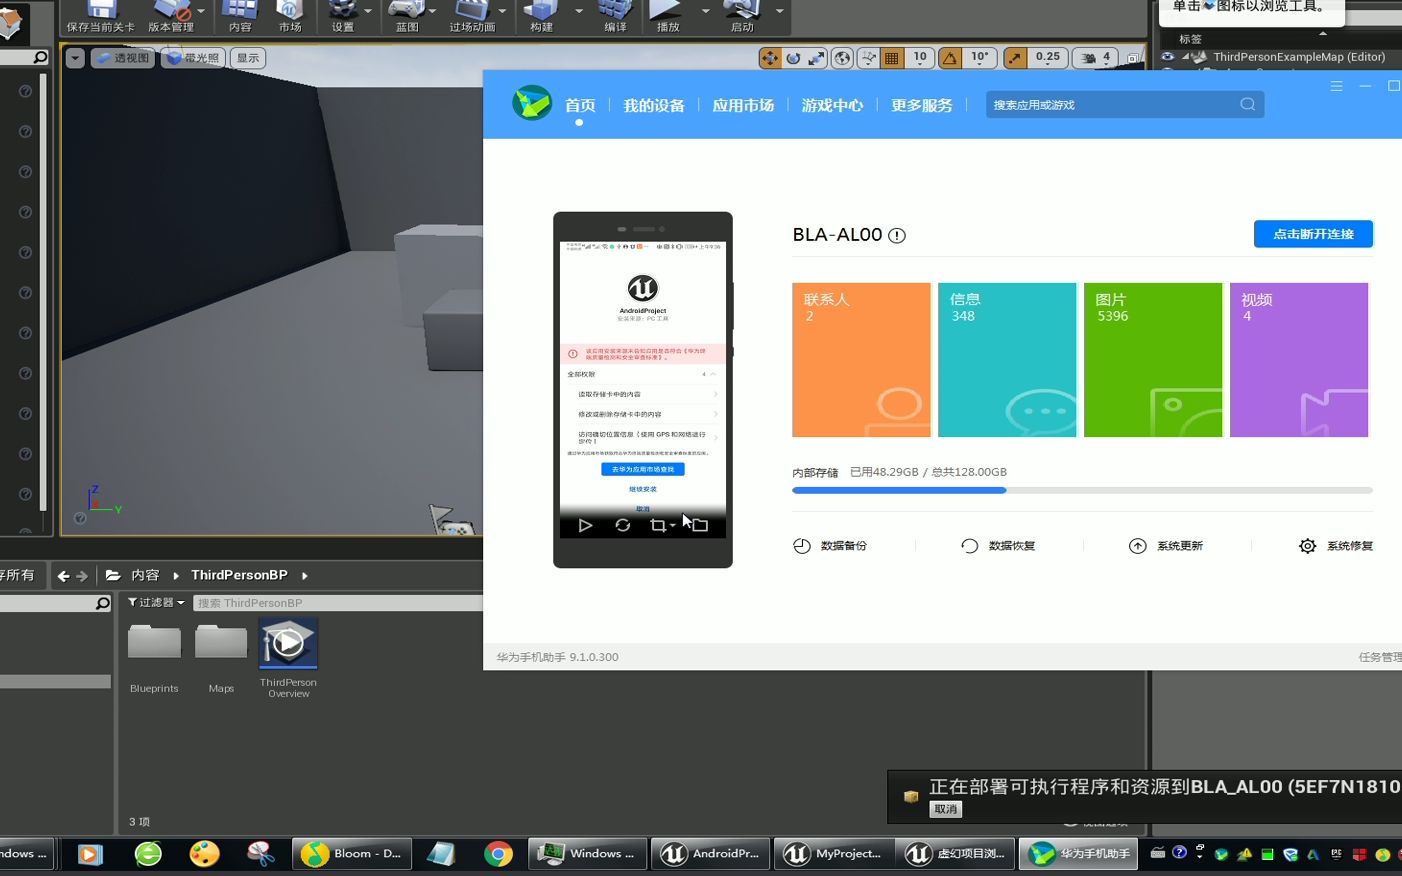Switch to the 应用市场 tab in HiSuite

point(743,105)
